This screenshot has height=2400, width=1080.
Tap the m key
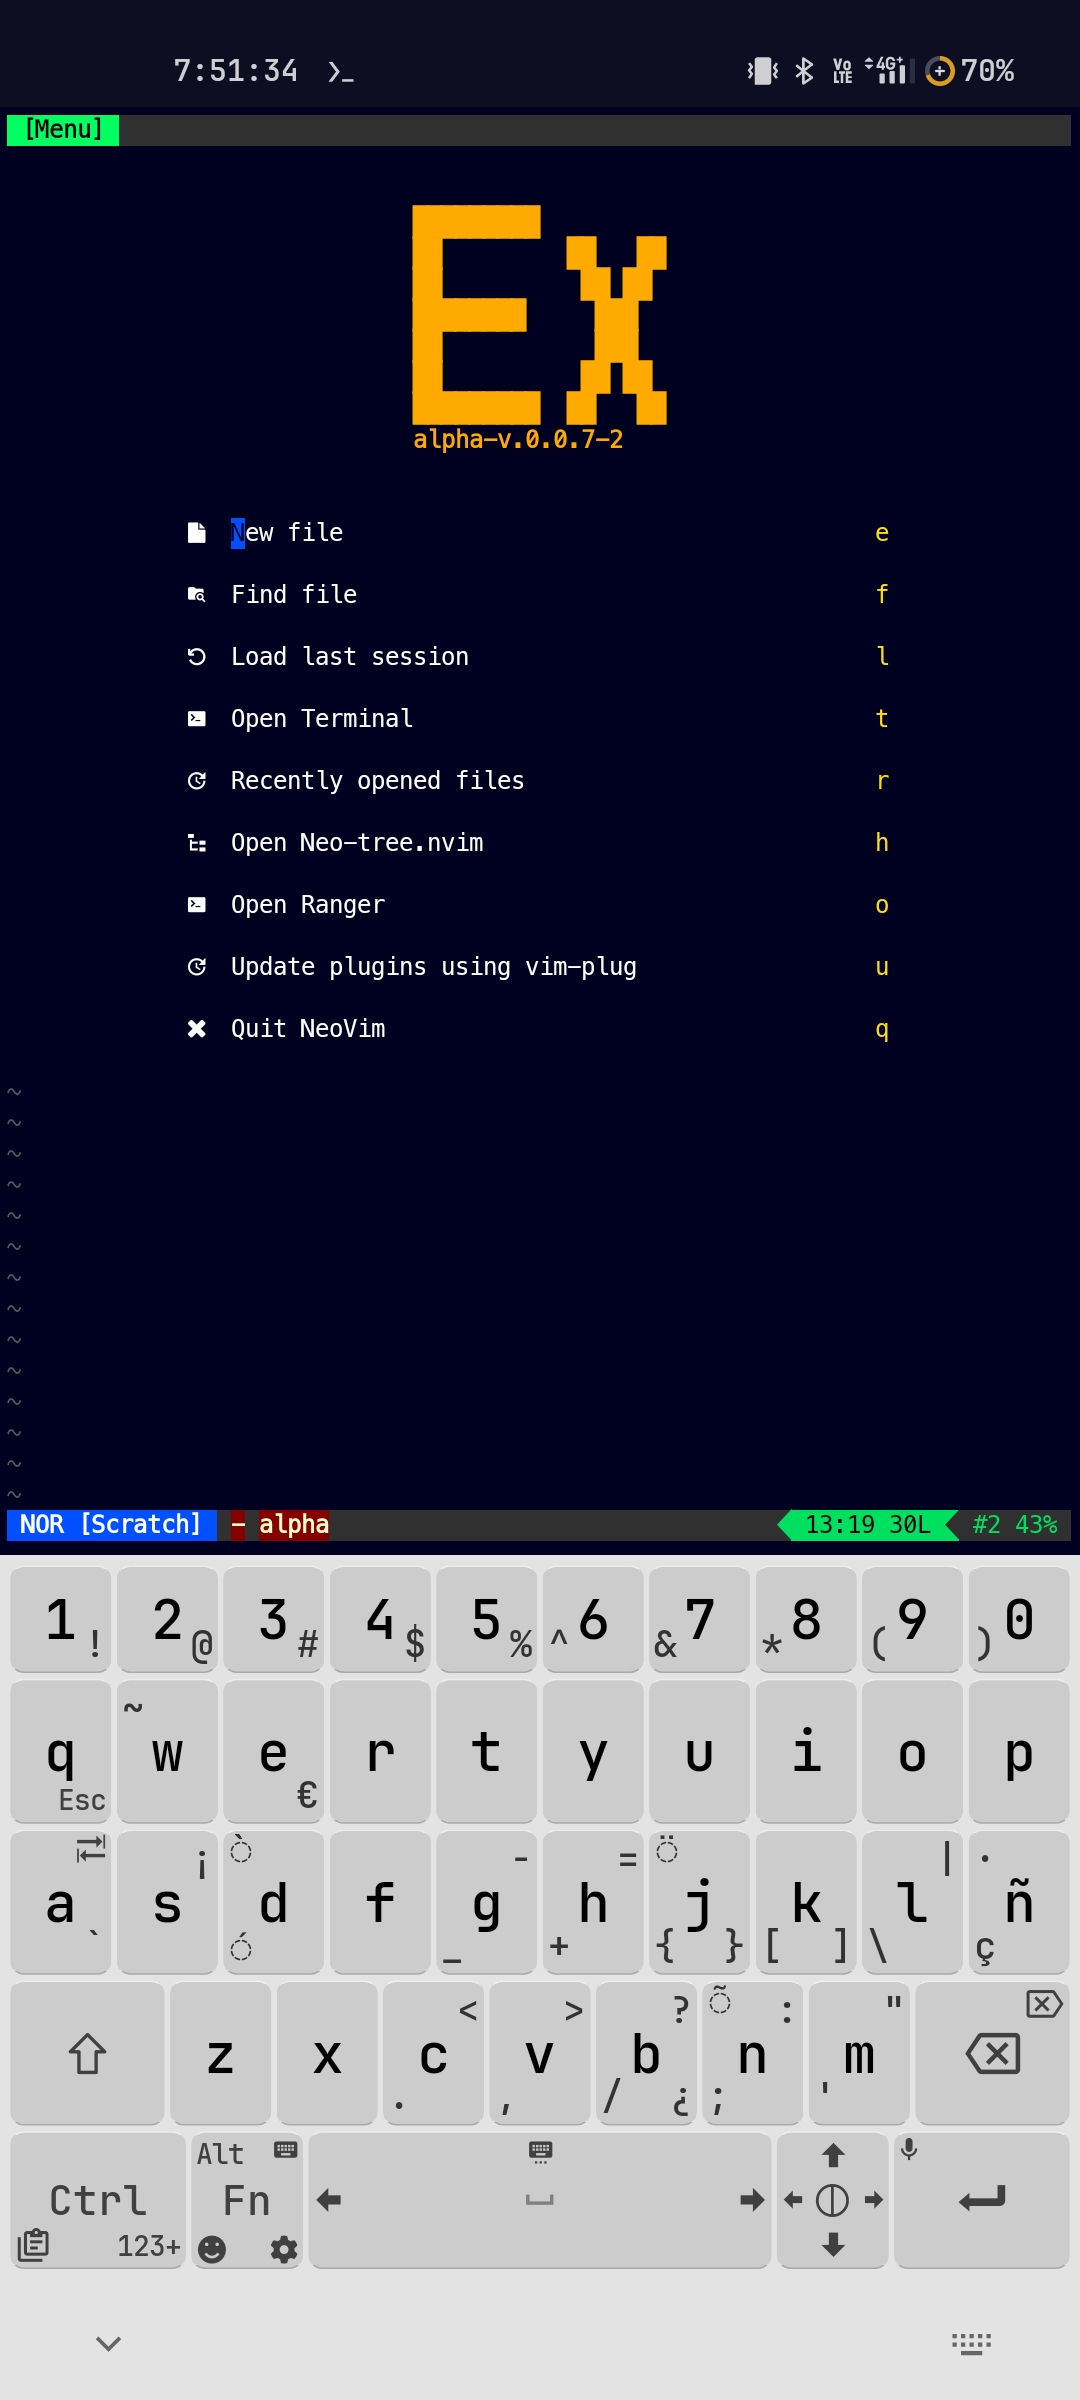tap(859, 2054)
